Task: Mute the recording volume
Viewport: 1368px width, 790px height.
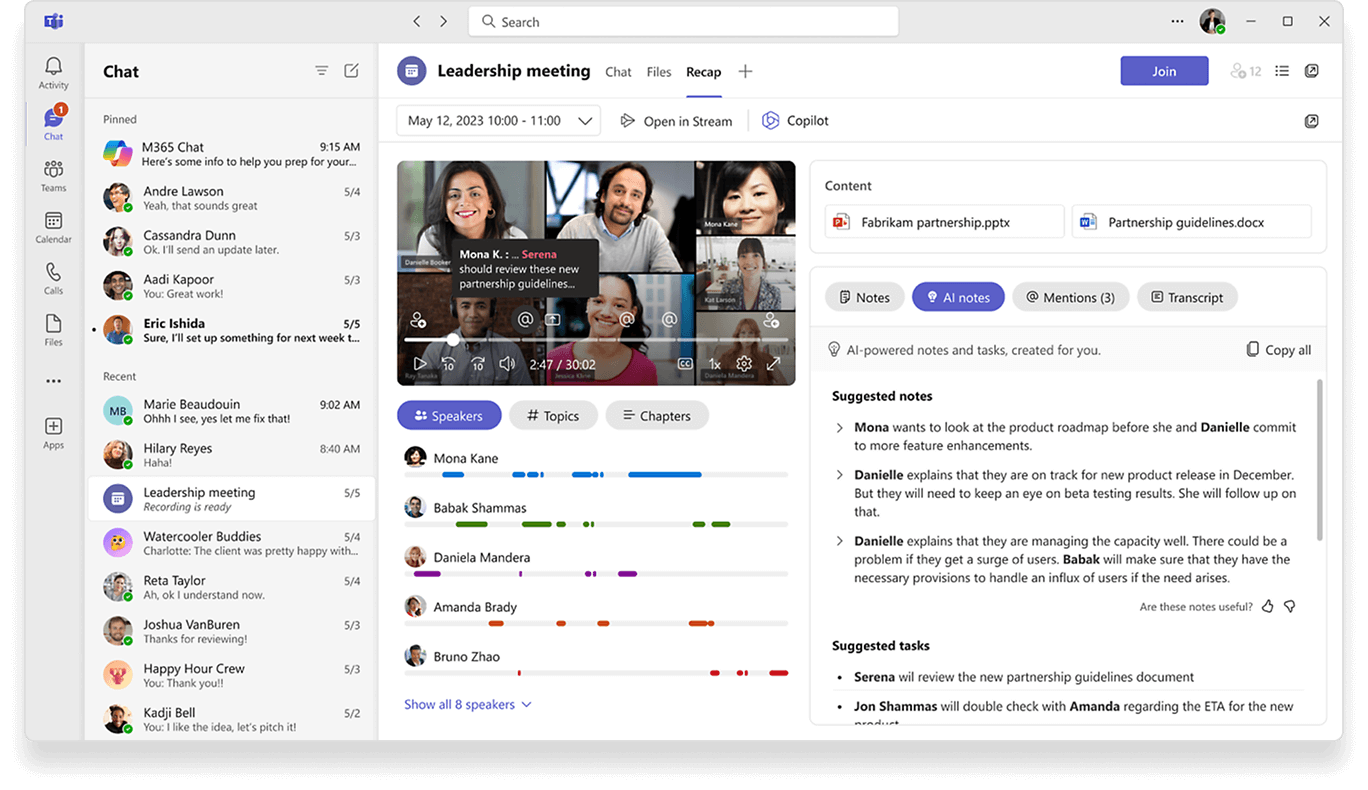Action: 507,364
